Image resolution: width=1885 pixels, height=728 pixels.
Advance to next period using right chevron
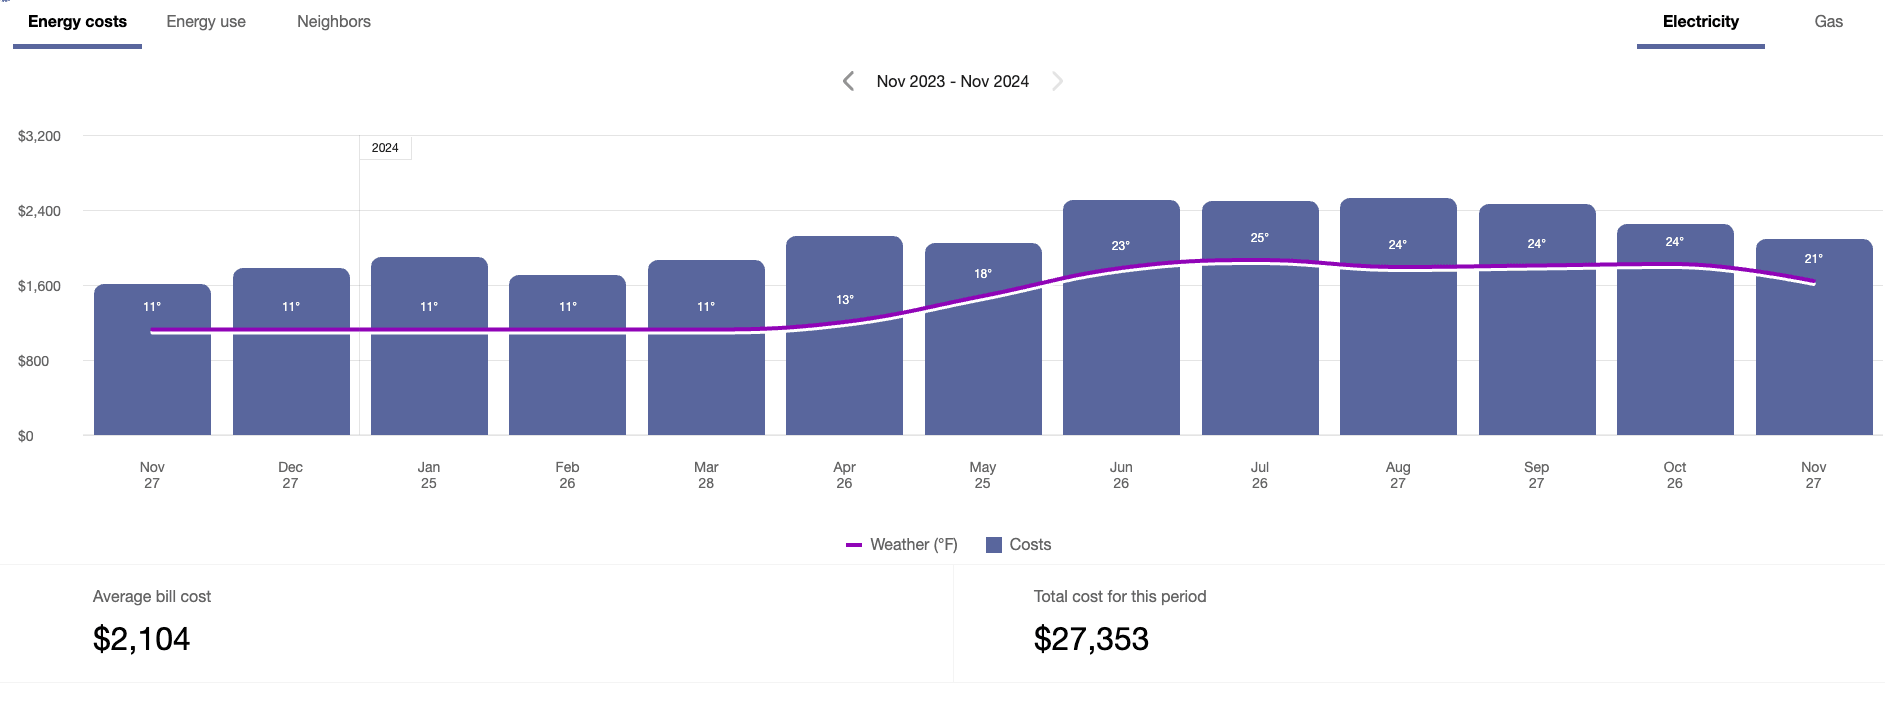pos(1057,81)
